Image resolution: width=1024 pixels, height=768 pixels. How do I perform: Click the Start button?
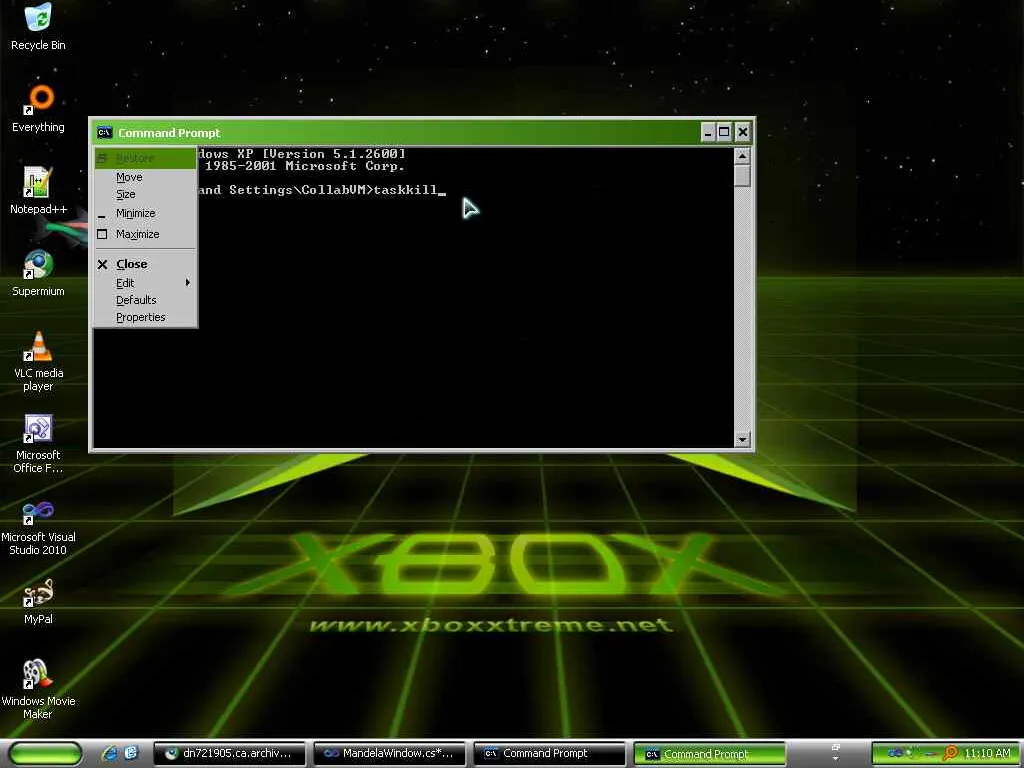[x=46, y=754]
